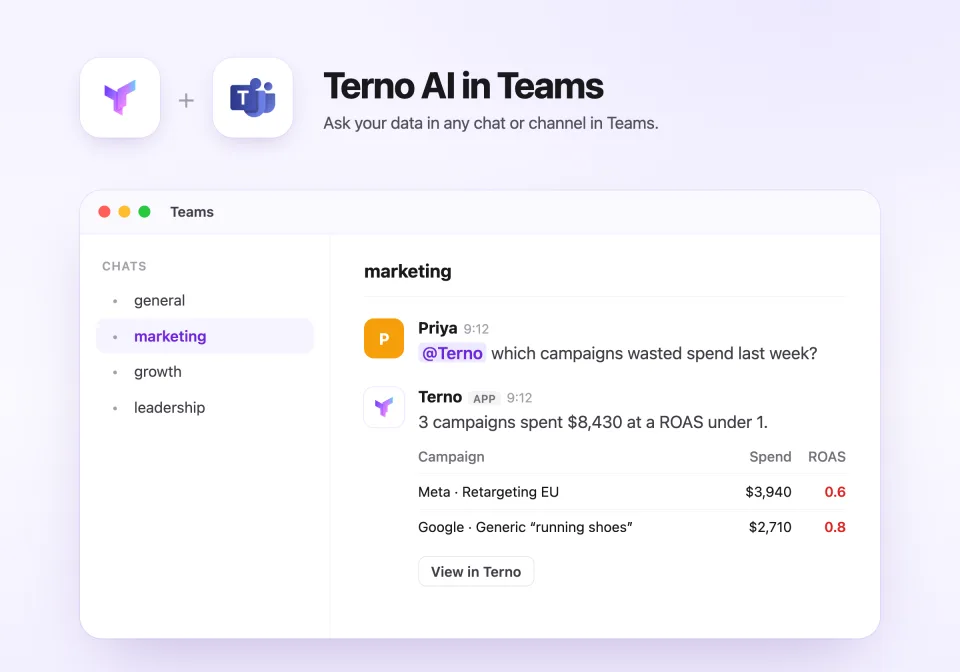The height and width of the screenshot is (672, 960).
Task: Click the Teams window title
Action: point(192,212)
